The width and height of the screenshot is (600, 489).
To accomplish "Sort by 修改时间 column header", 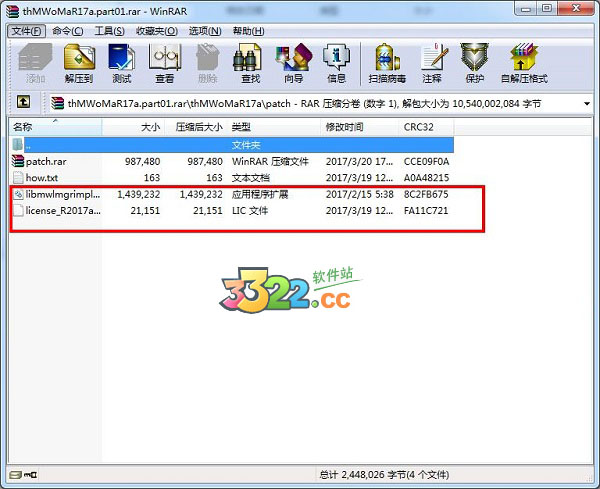I will coord(359,127).
